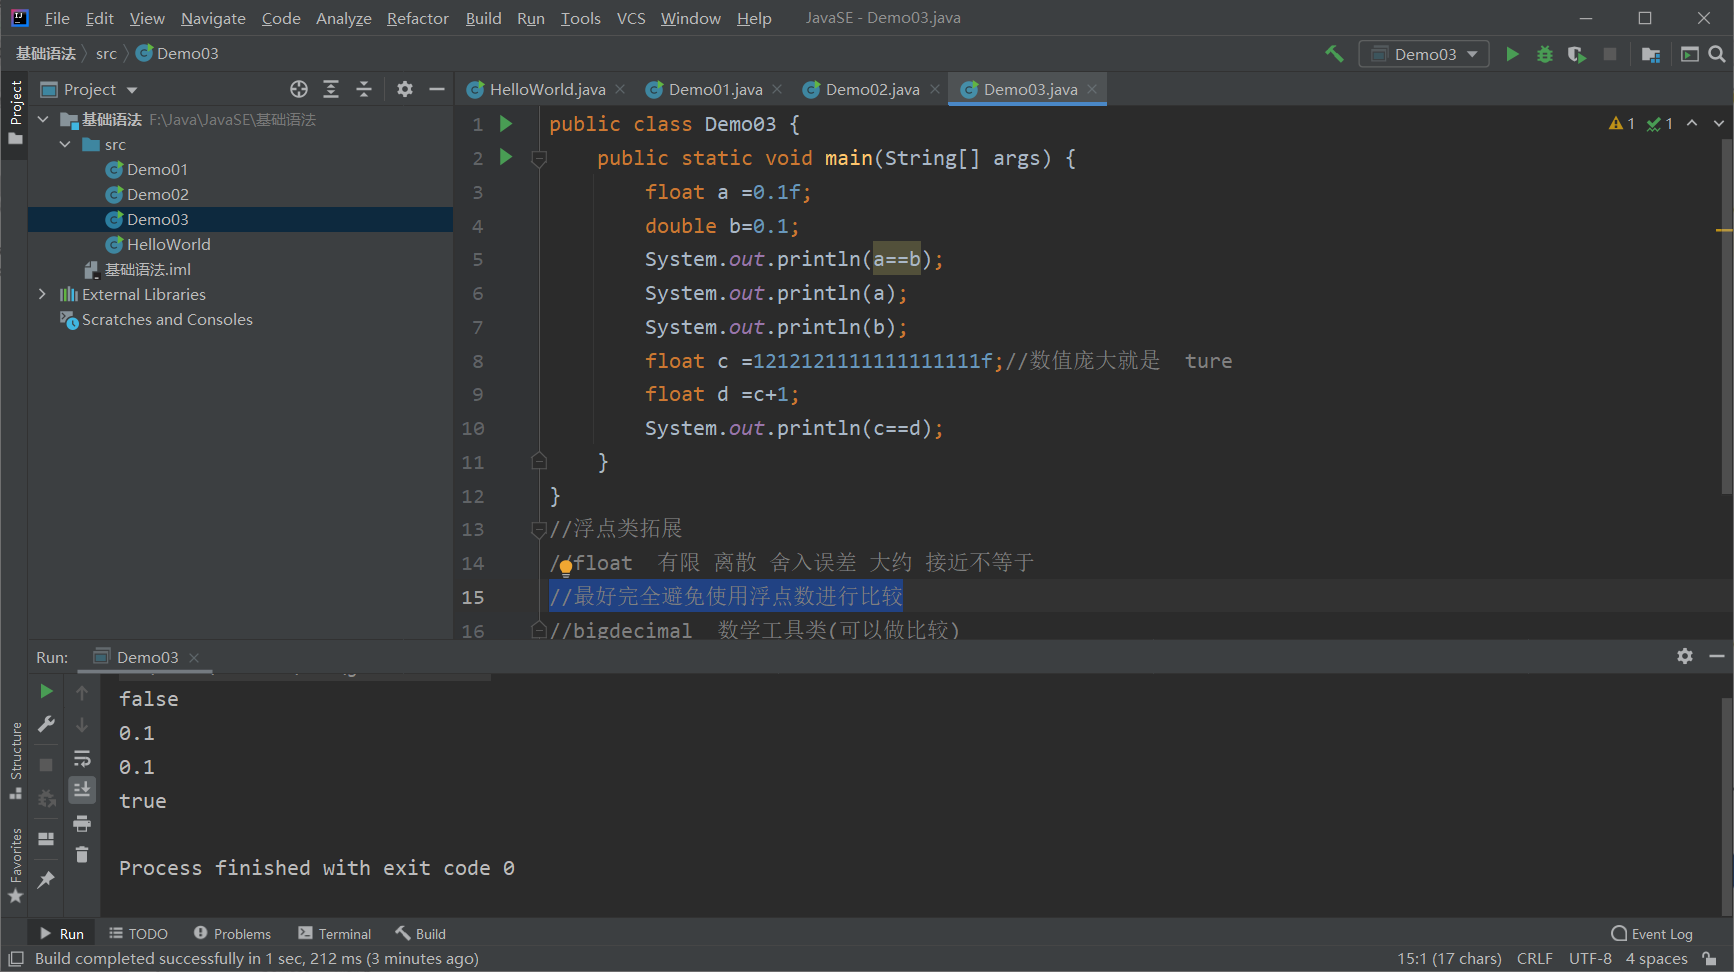Open the Terminal tool window

[334, 934]
